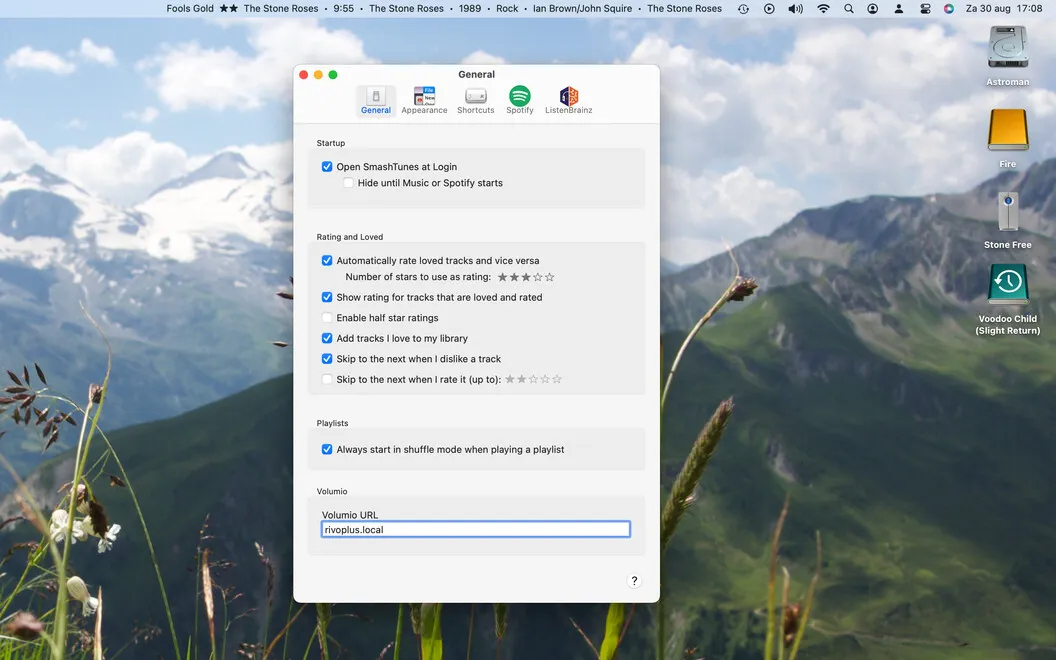Screen dimensions: 1056x660
Task: Open the Spotify settings tab
Action: pos(520,100)
